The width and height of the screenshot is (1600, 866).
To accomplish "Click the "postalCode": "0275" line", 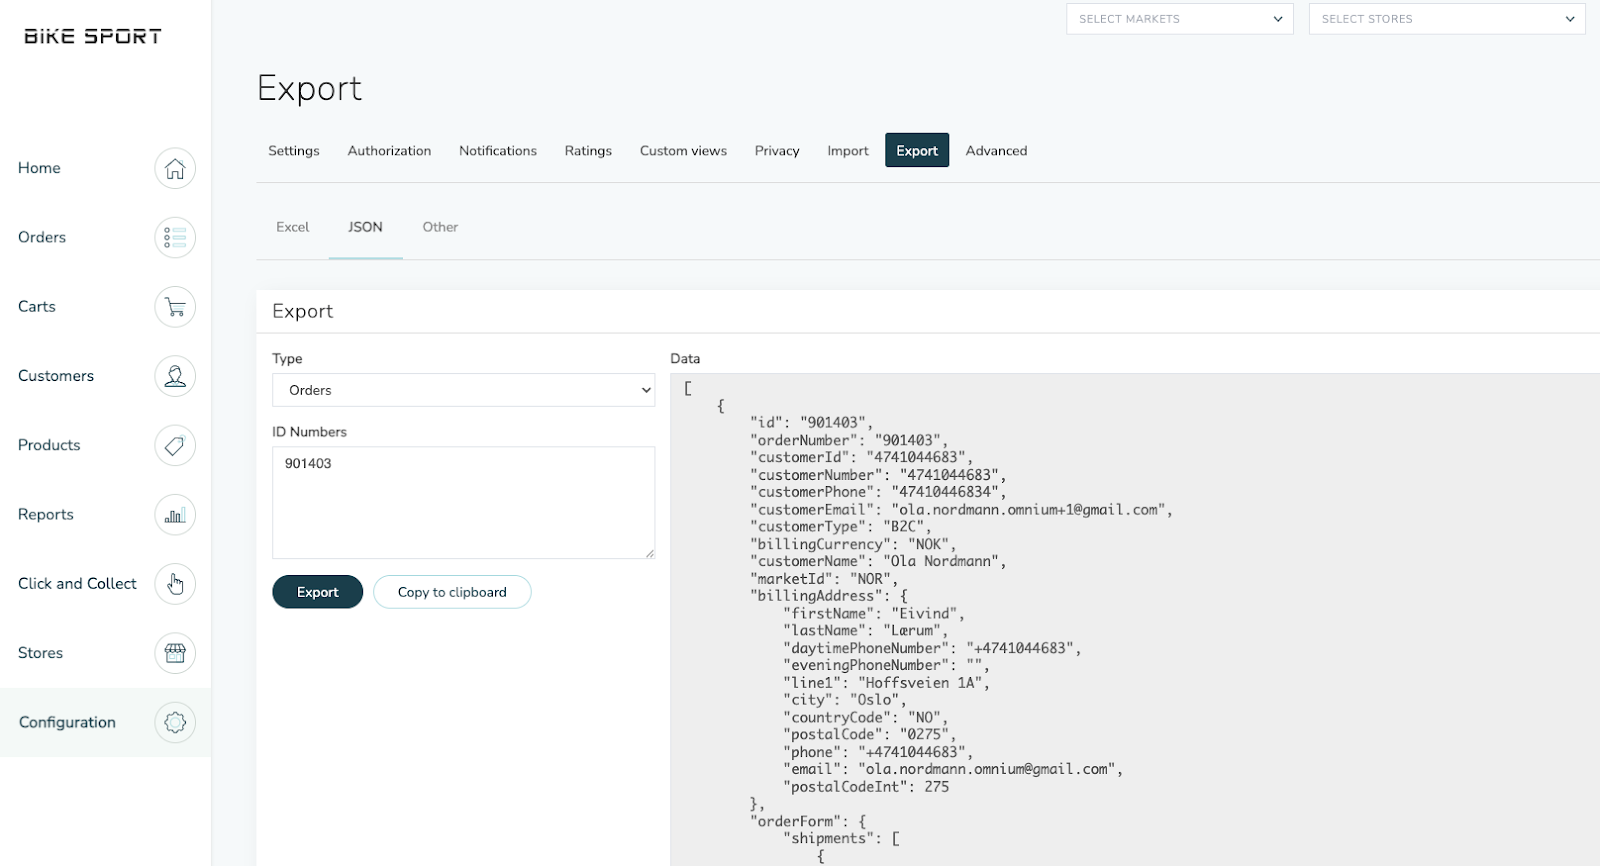I will pyautogui.click(x=870, y=735).
